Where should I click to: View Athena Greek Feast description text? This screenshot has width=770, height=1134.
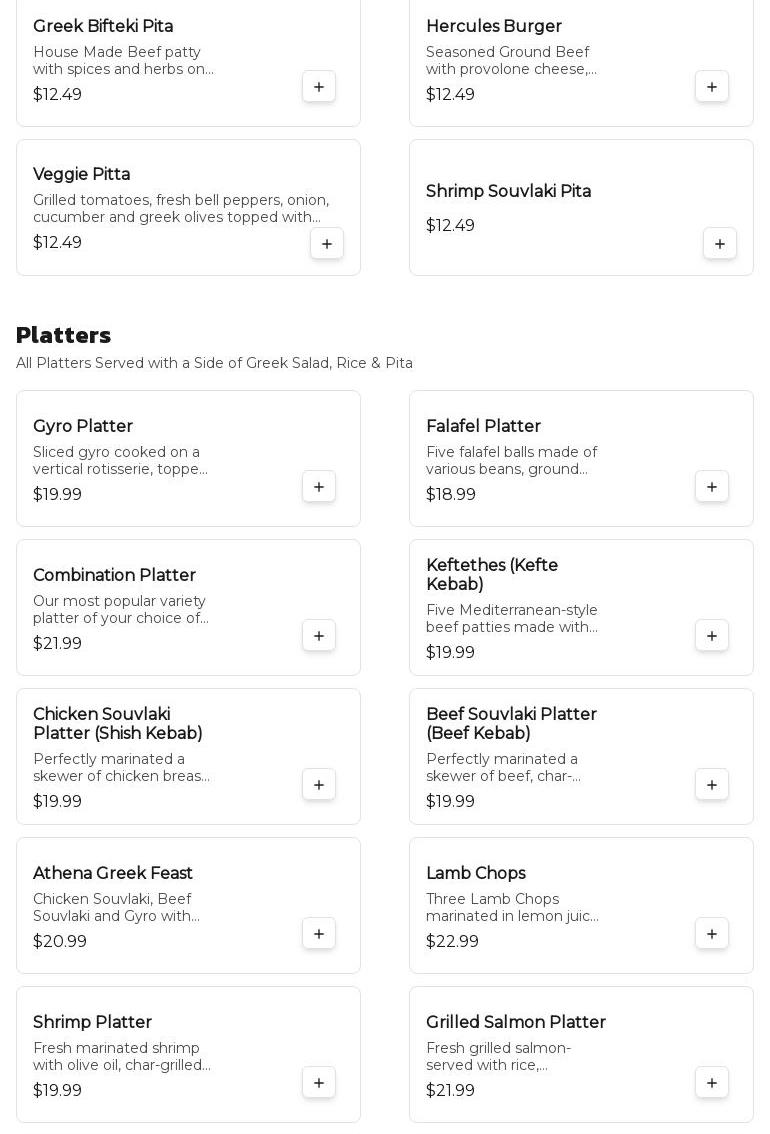point(116,908)
